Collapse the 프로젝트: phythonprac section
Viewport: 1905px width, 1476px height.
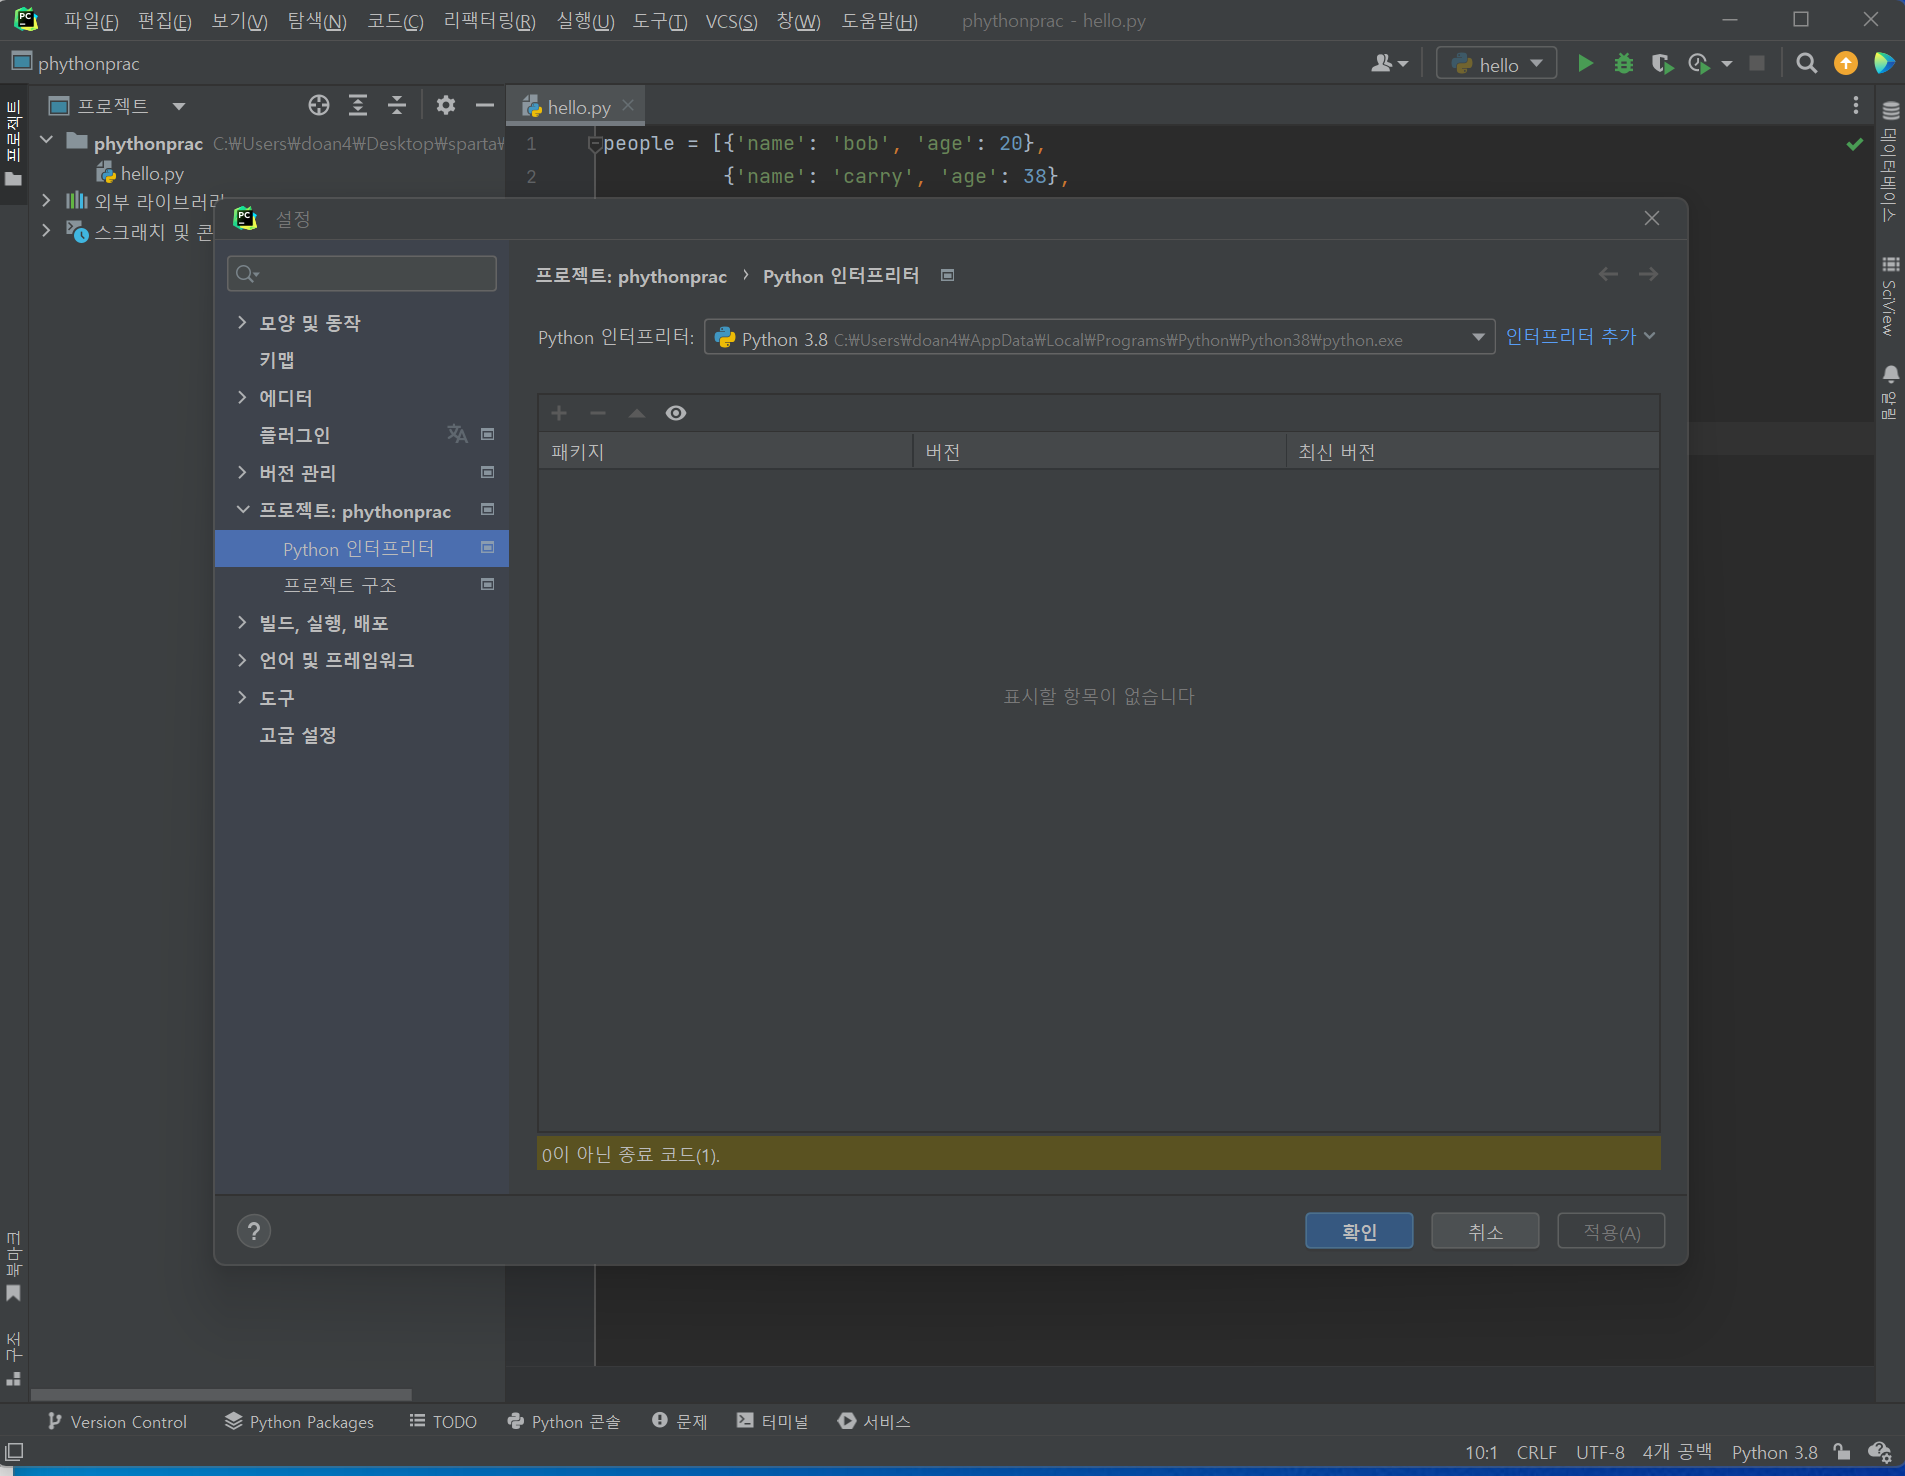pyautogui.click(x=242, y=510)
